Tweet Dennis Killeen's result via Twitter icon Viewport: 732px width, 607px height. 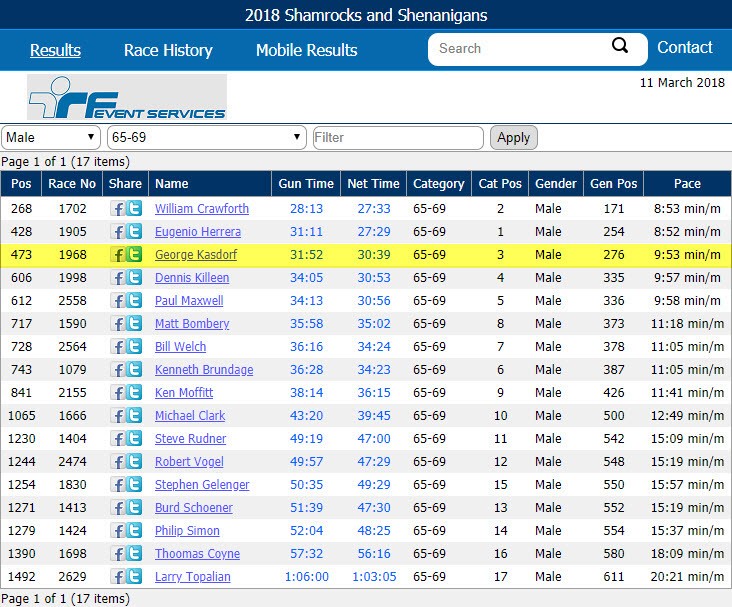pyautogui.click(x=134, y=278)
